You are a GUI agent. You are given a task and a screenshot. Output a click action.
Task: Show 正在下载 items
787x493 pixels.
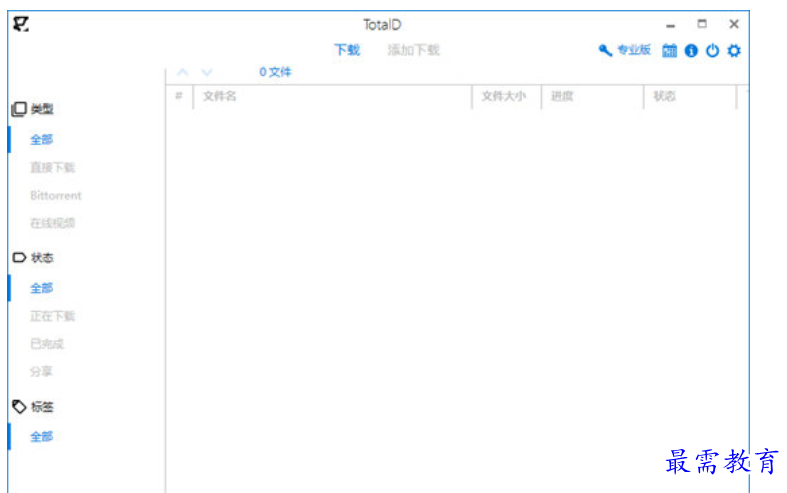point(53,316)
